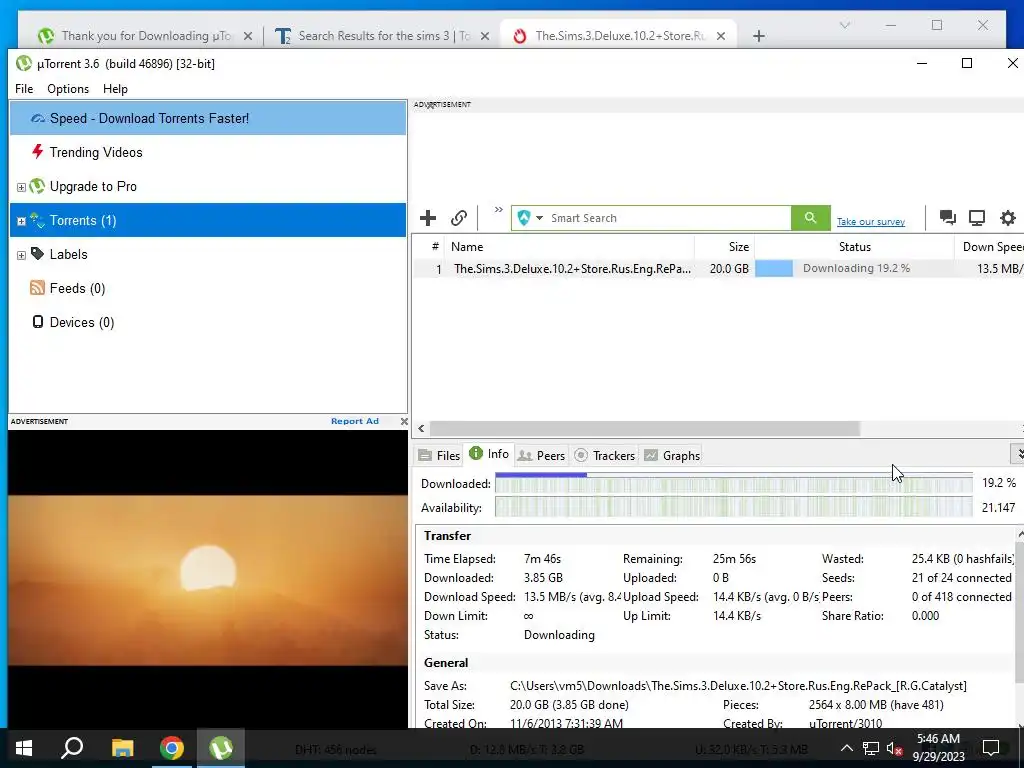1024x768 pixels.
Task: Click the chat bubbles toolbar icon
Action: (x=948, y=217)
